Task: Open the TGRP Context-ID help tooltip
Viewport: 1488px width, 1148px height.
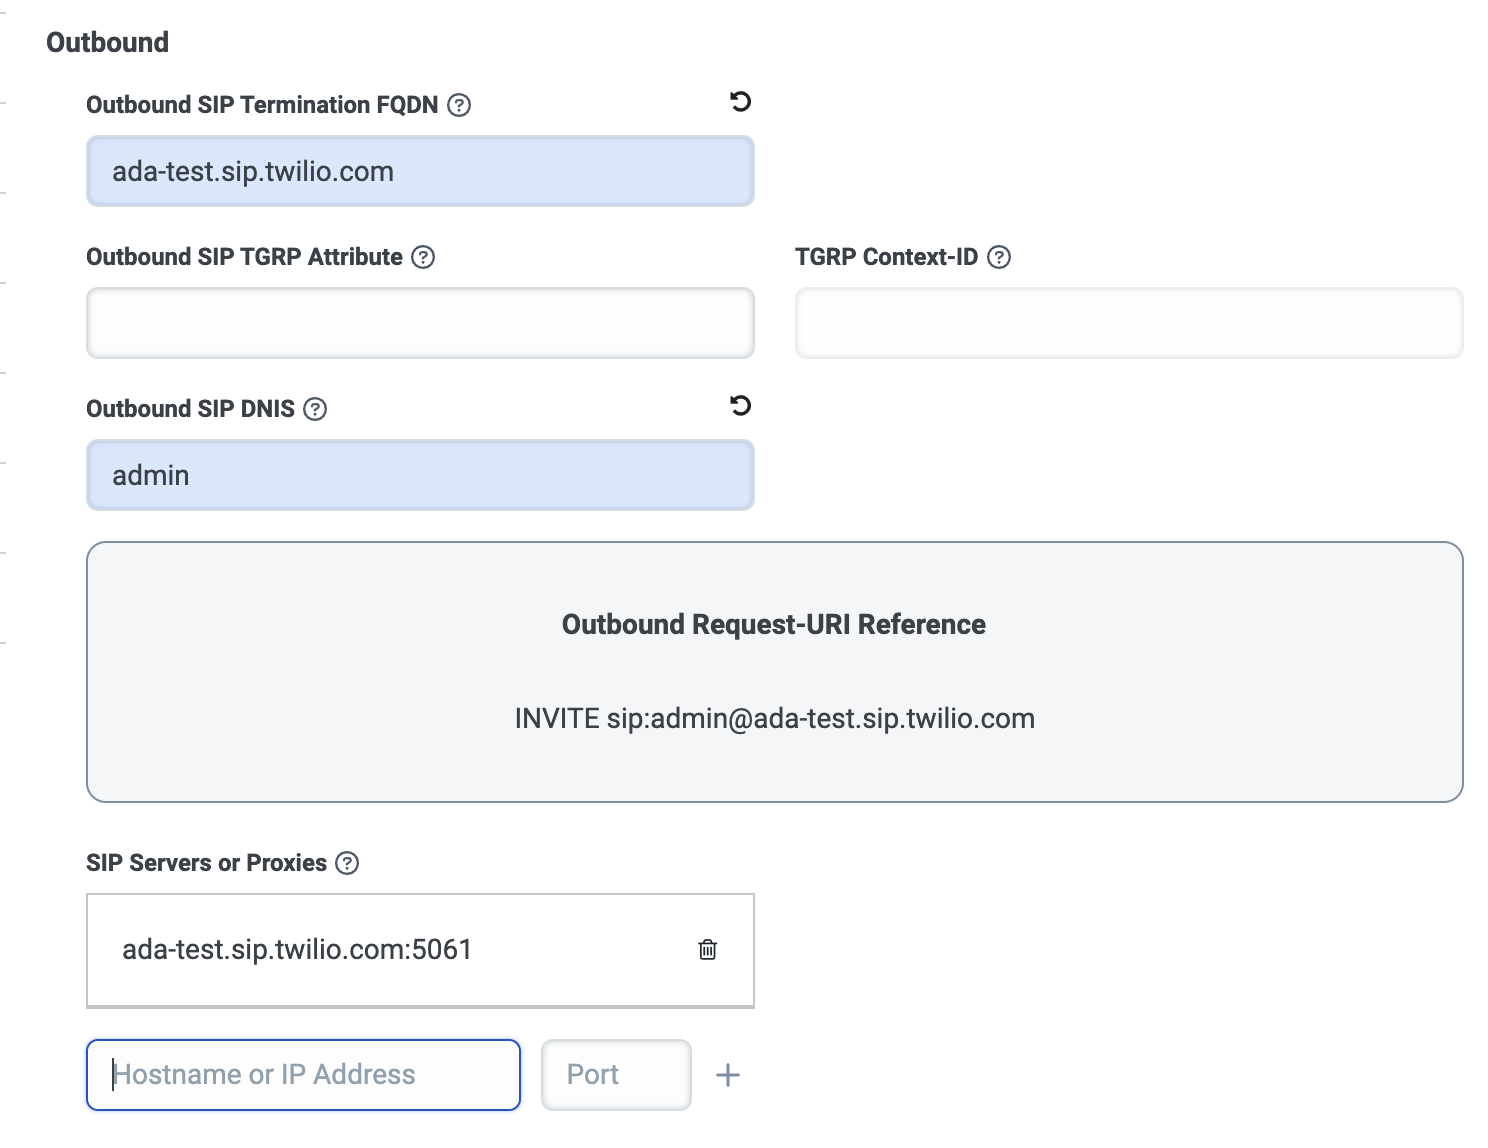Action: click(x=999, y=257)
